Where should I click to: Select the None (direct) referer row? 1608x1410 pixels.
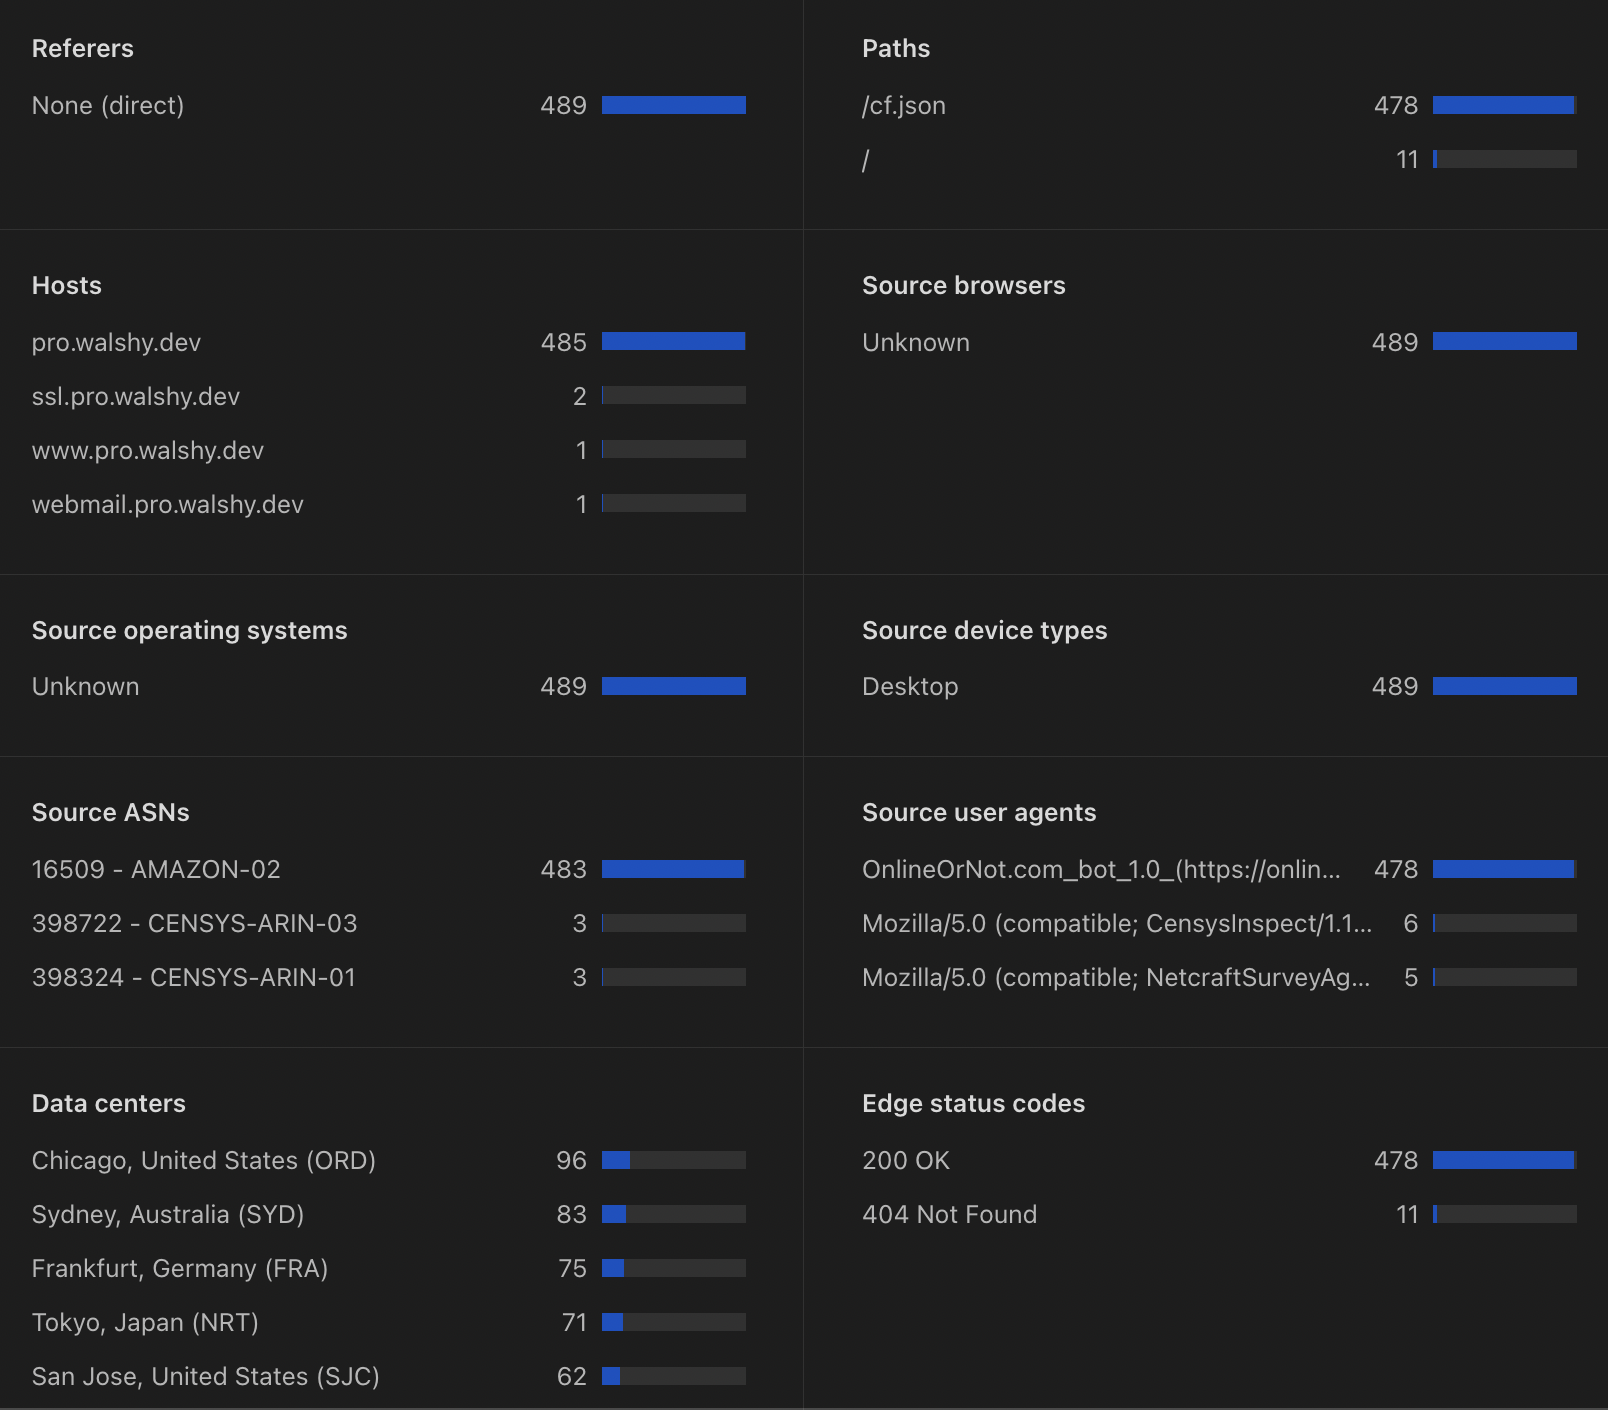click(108, 106)
